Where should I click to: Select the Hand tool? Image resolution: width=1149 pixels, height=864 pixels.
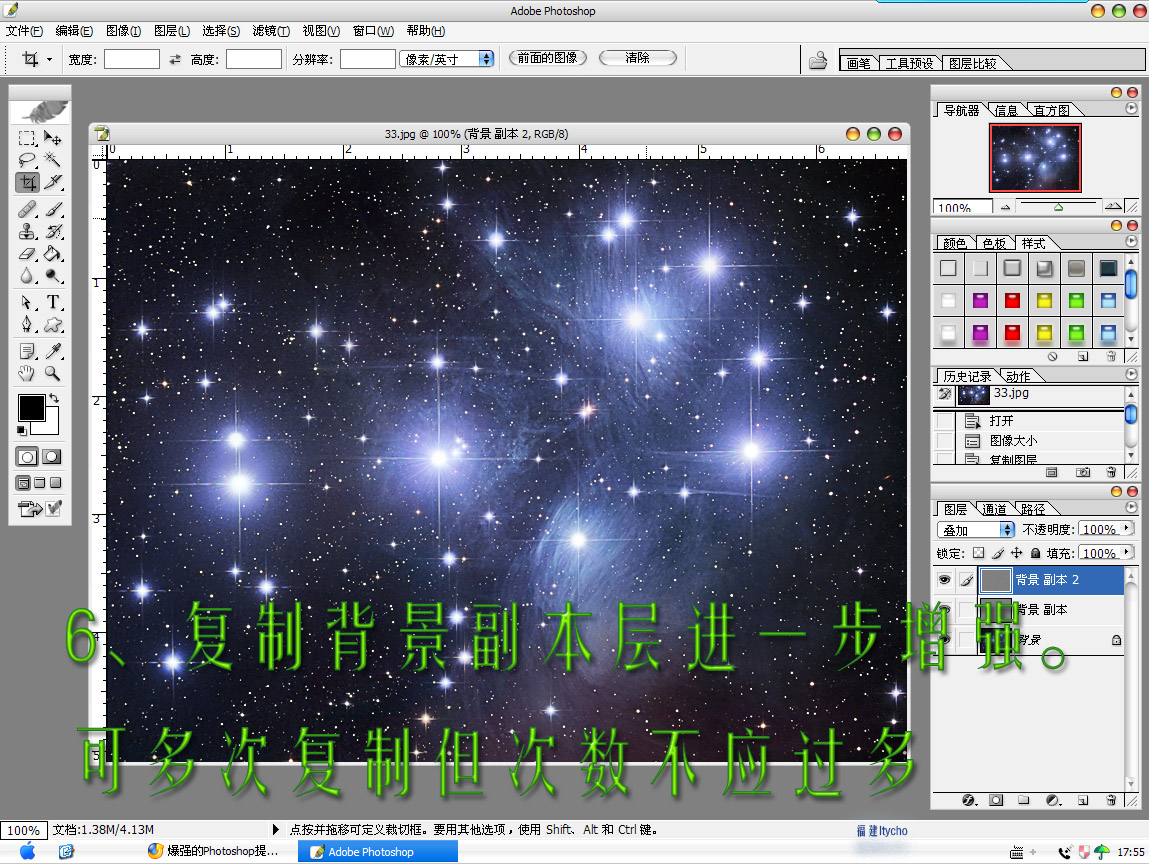click(27, 373)
